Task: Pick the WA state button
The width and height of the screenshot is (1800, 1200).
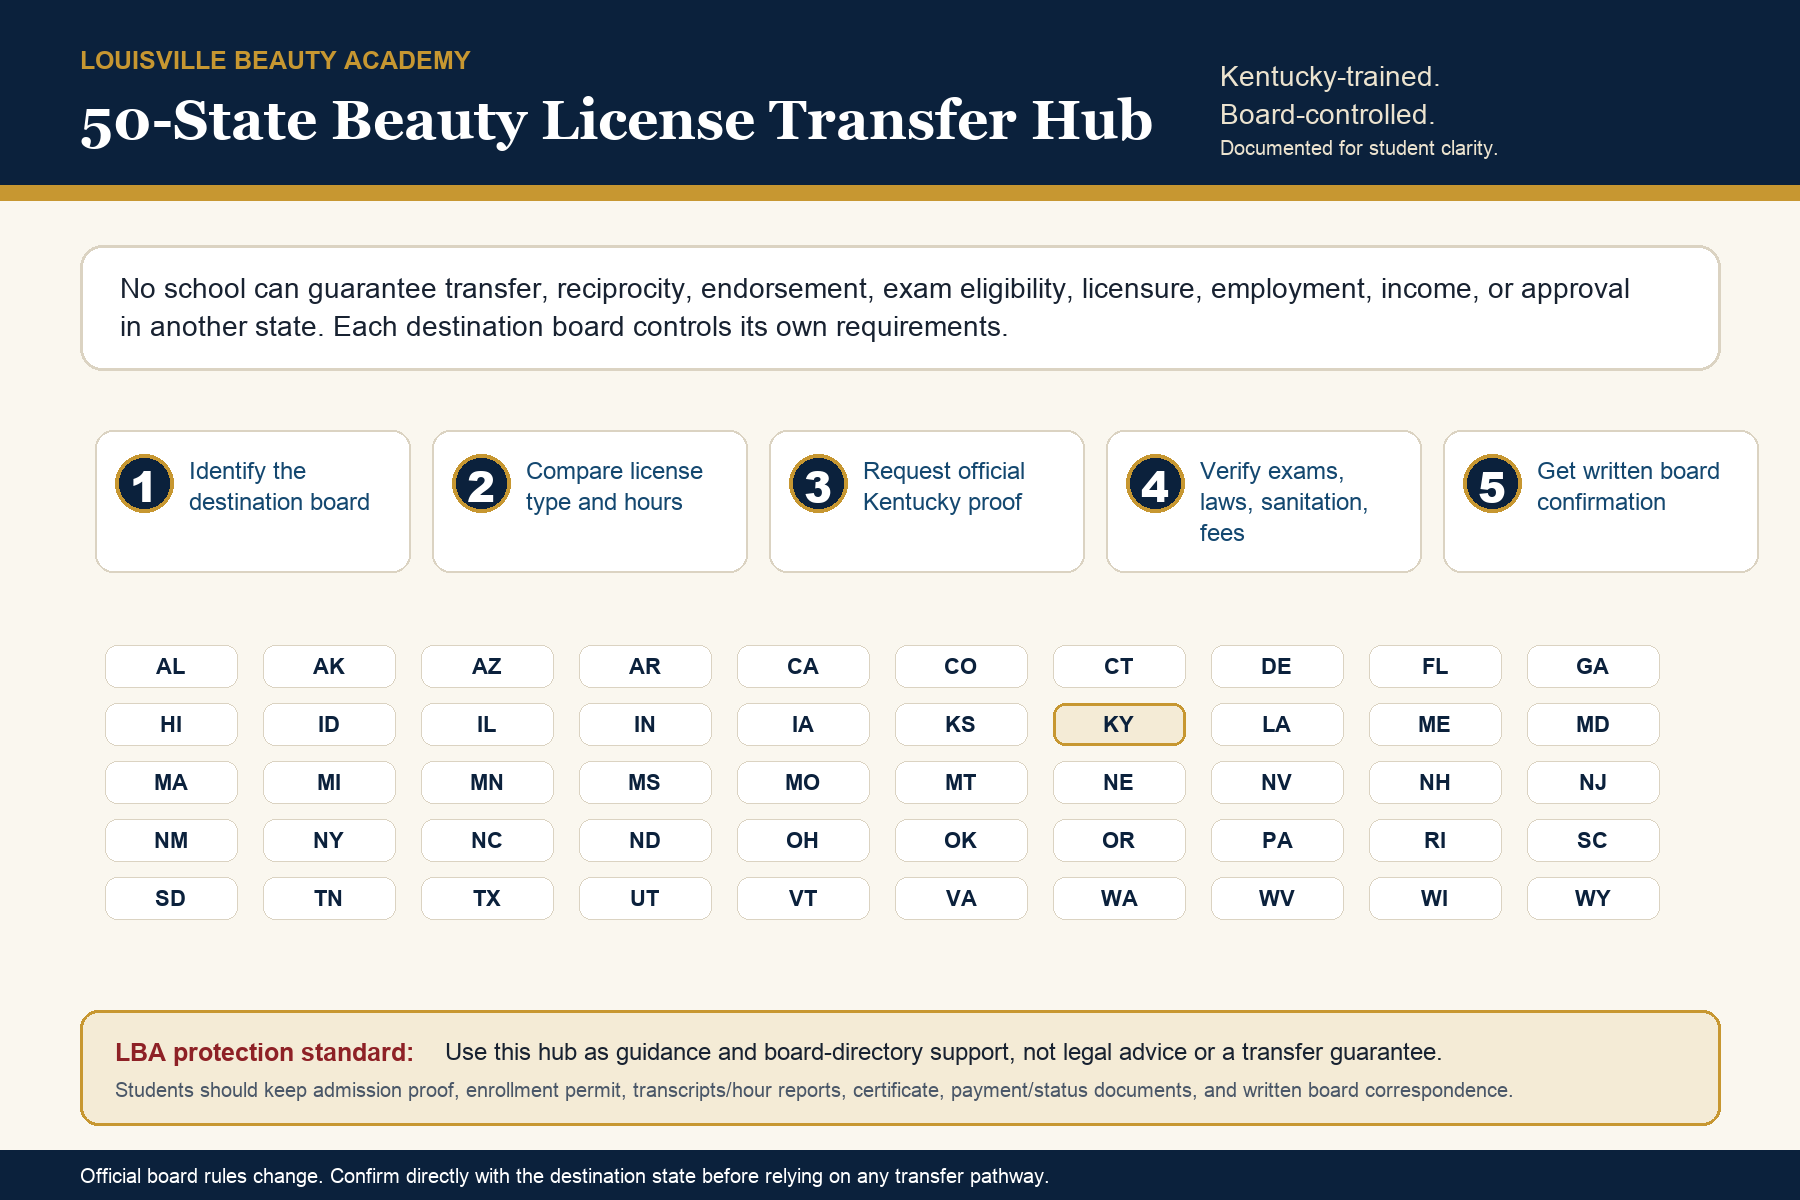Action: [1119, 898]
